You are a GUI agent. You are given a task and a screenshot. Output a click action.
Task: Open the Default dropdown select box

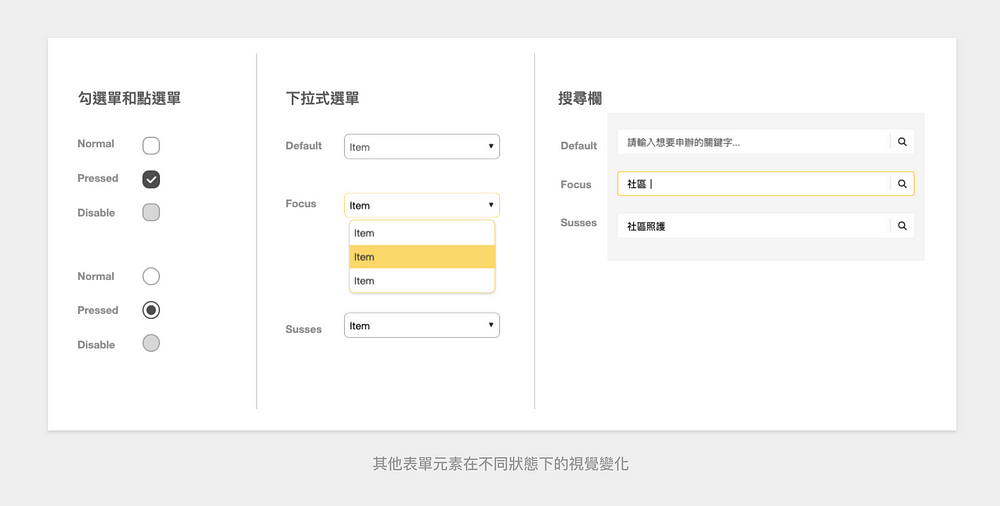click(x=422, y=146)
